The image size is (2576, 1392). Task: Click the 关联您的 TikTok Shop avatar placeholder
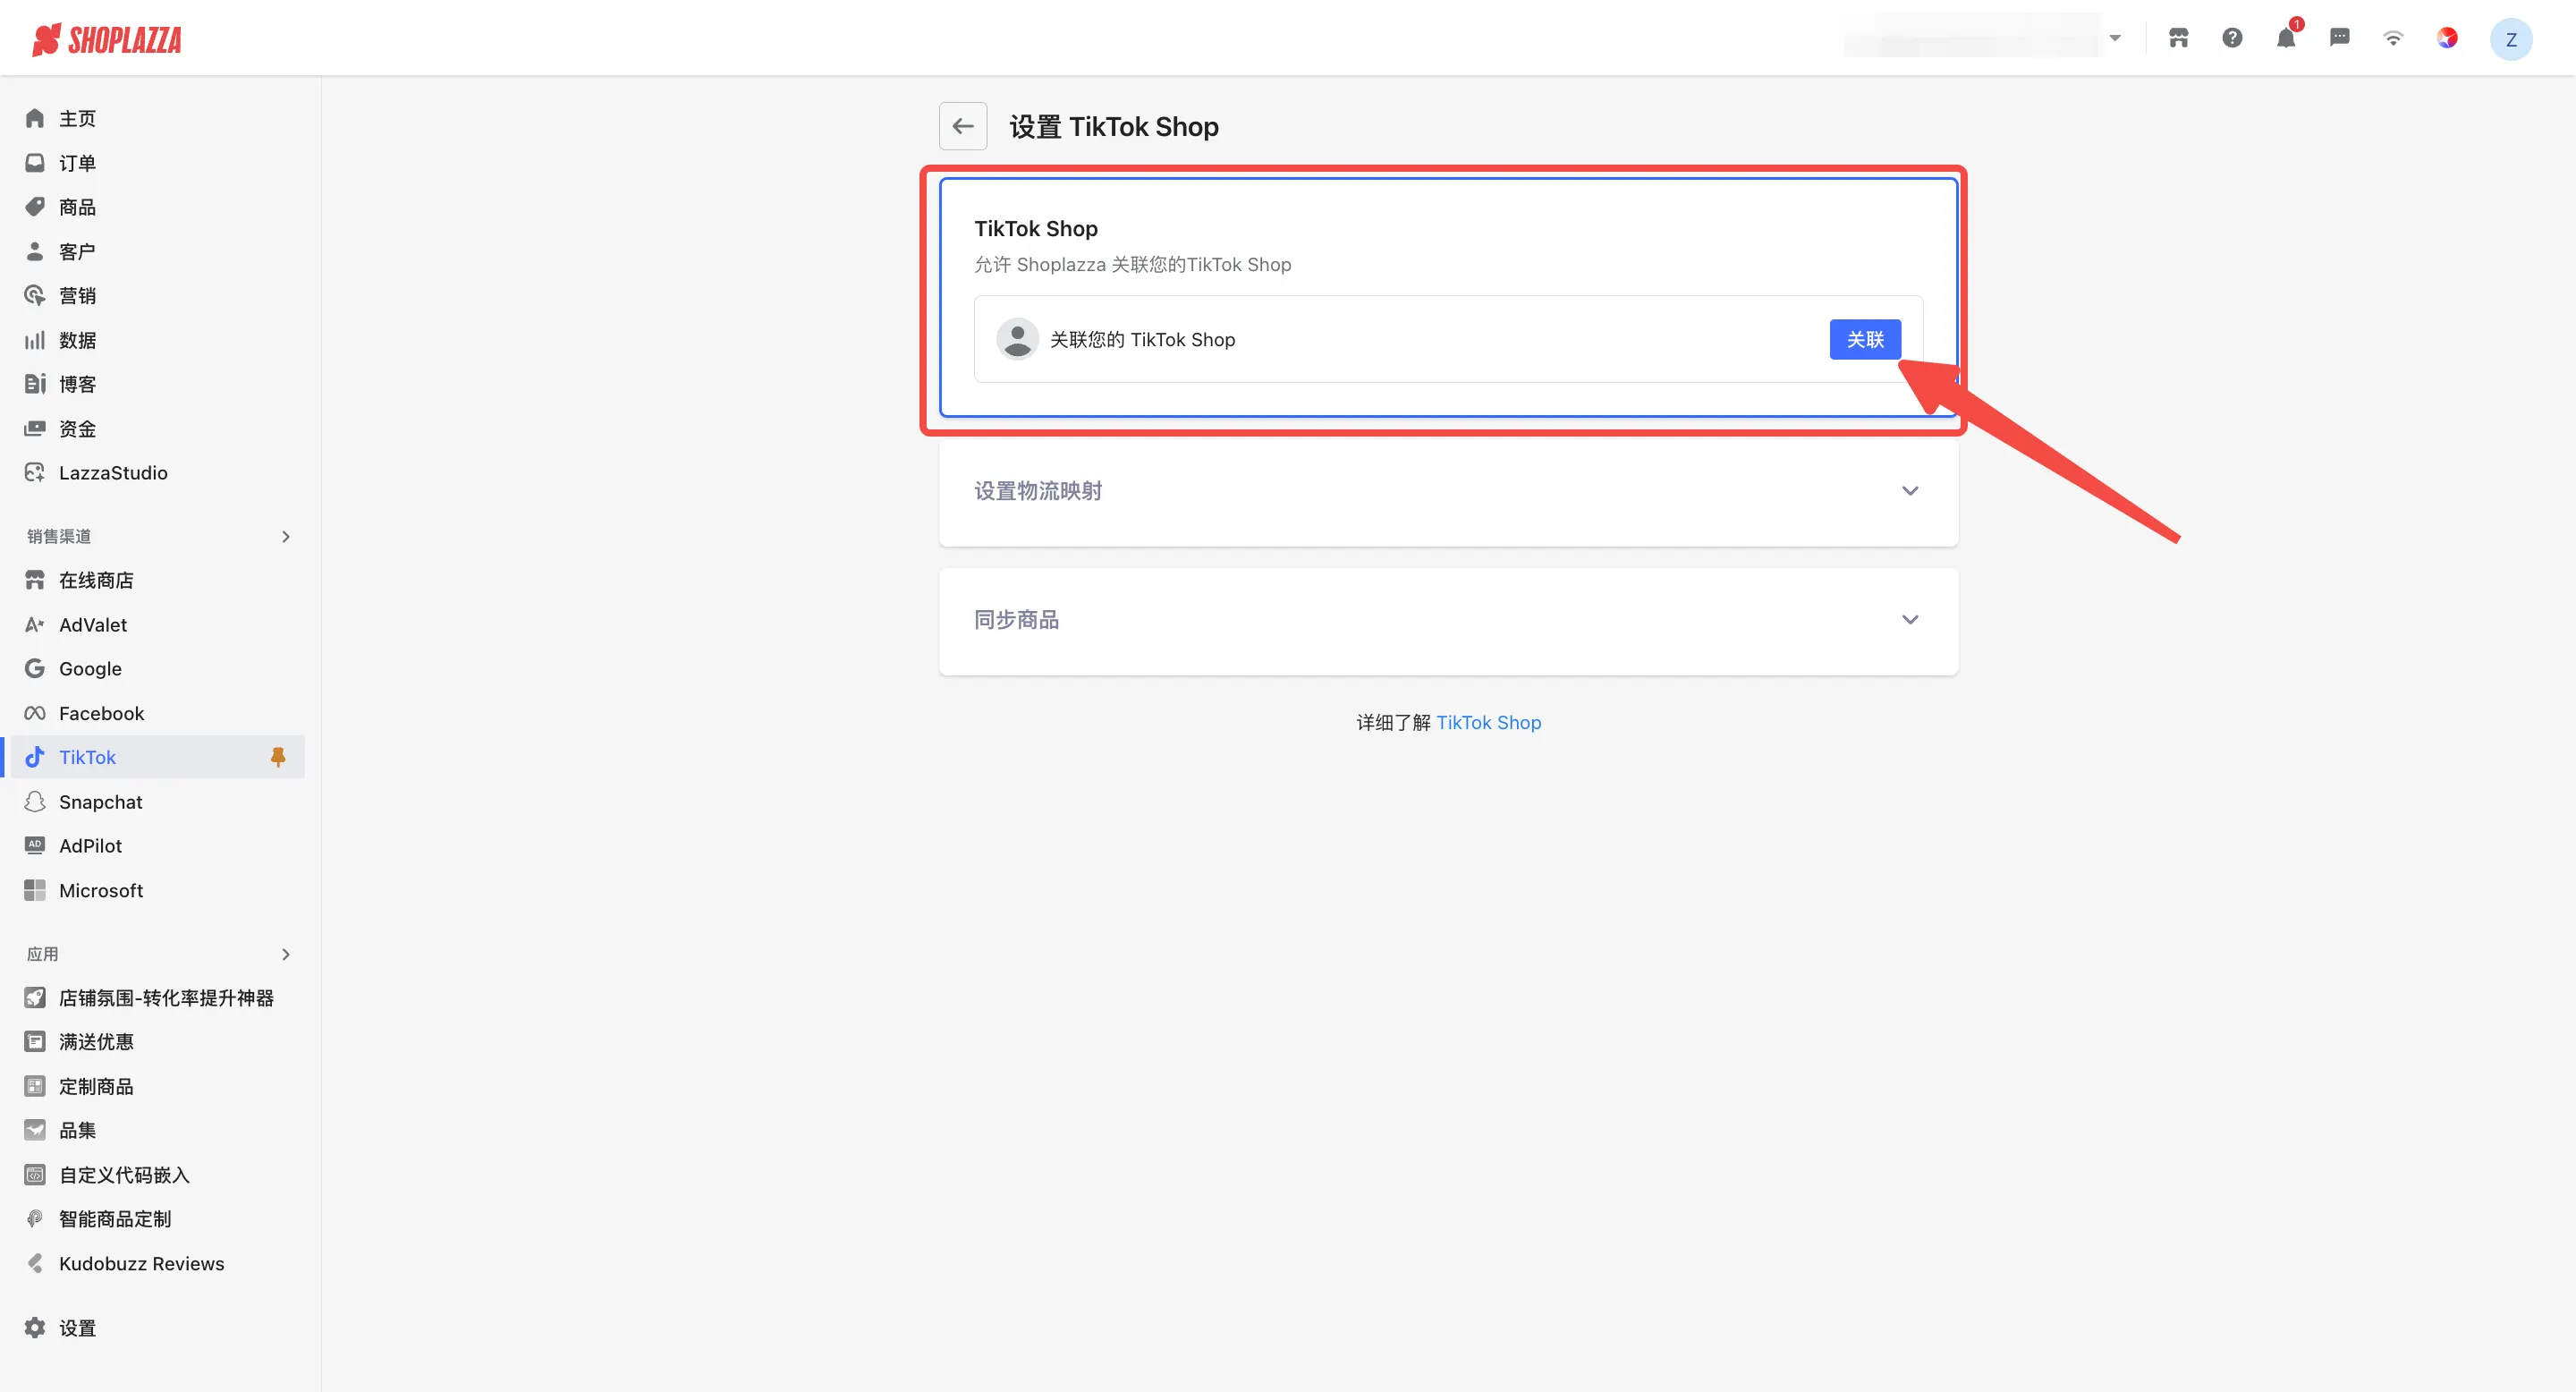pyautogui.click(x=1017, y=339)
